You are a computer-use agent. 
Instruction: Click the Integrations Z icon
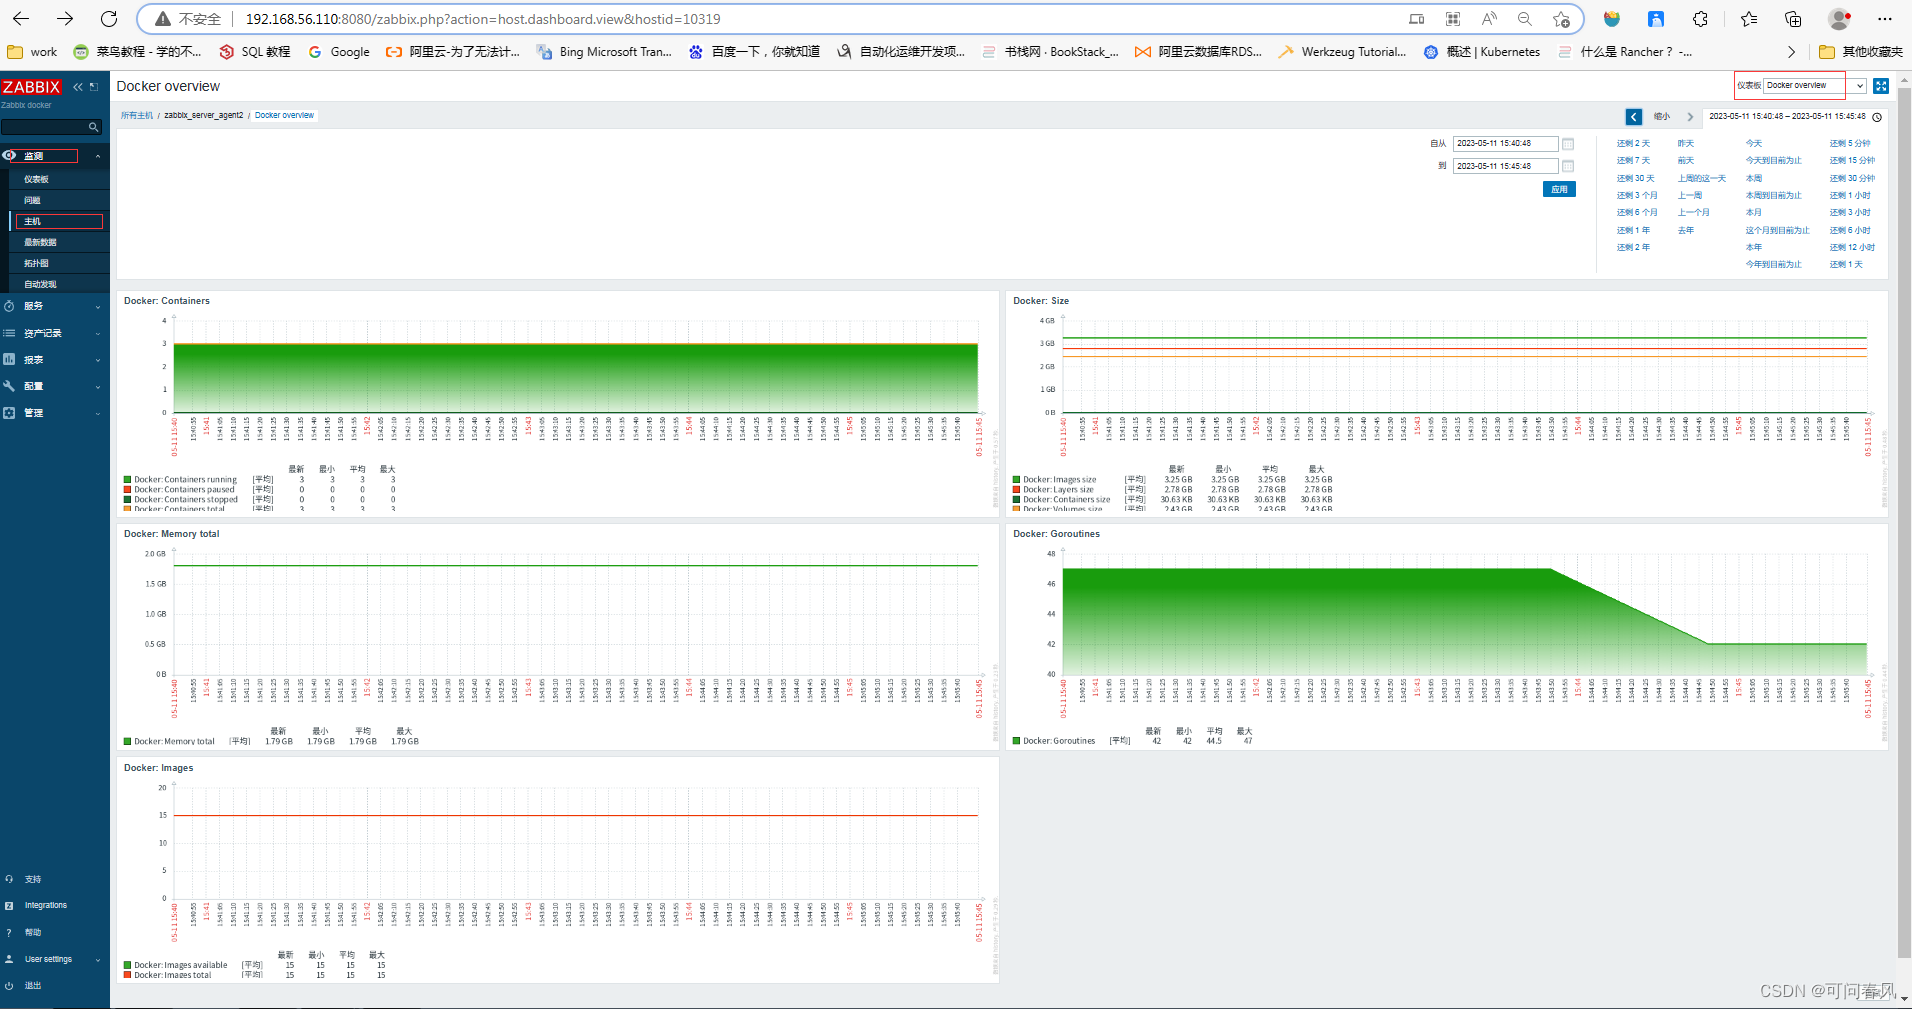9,905
